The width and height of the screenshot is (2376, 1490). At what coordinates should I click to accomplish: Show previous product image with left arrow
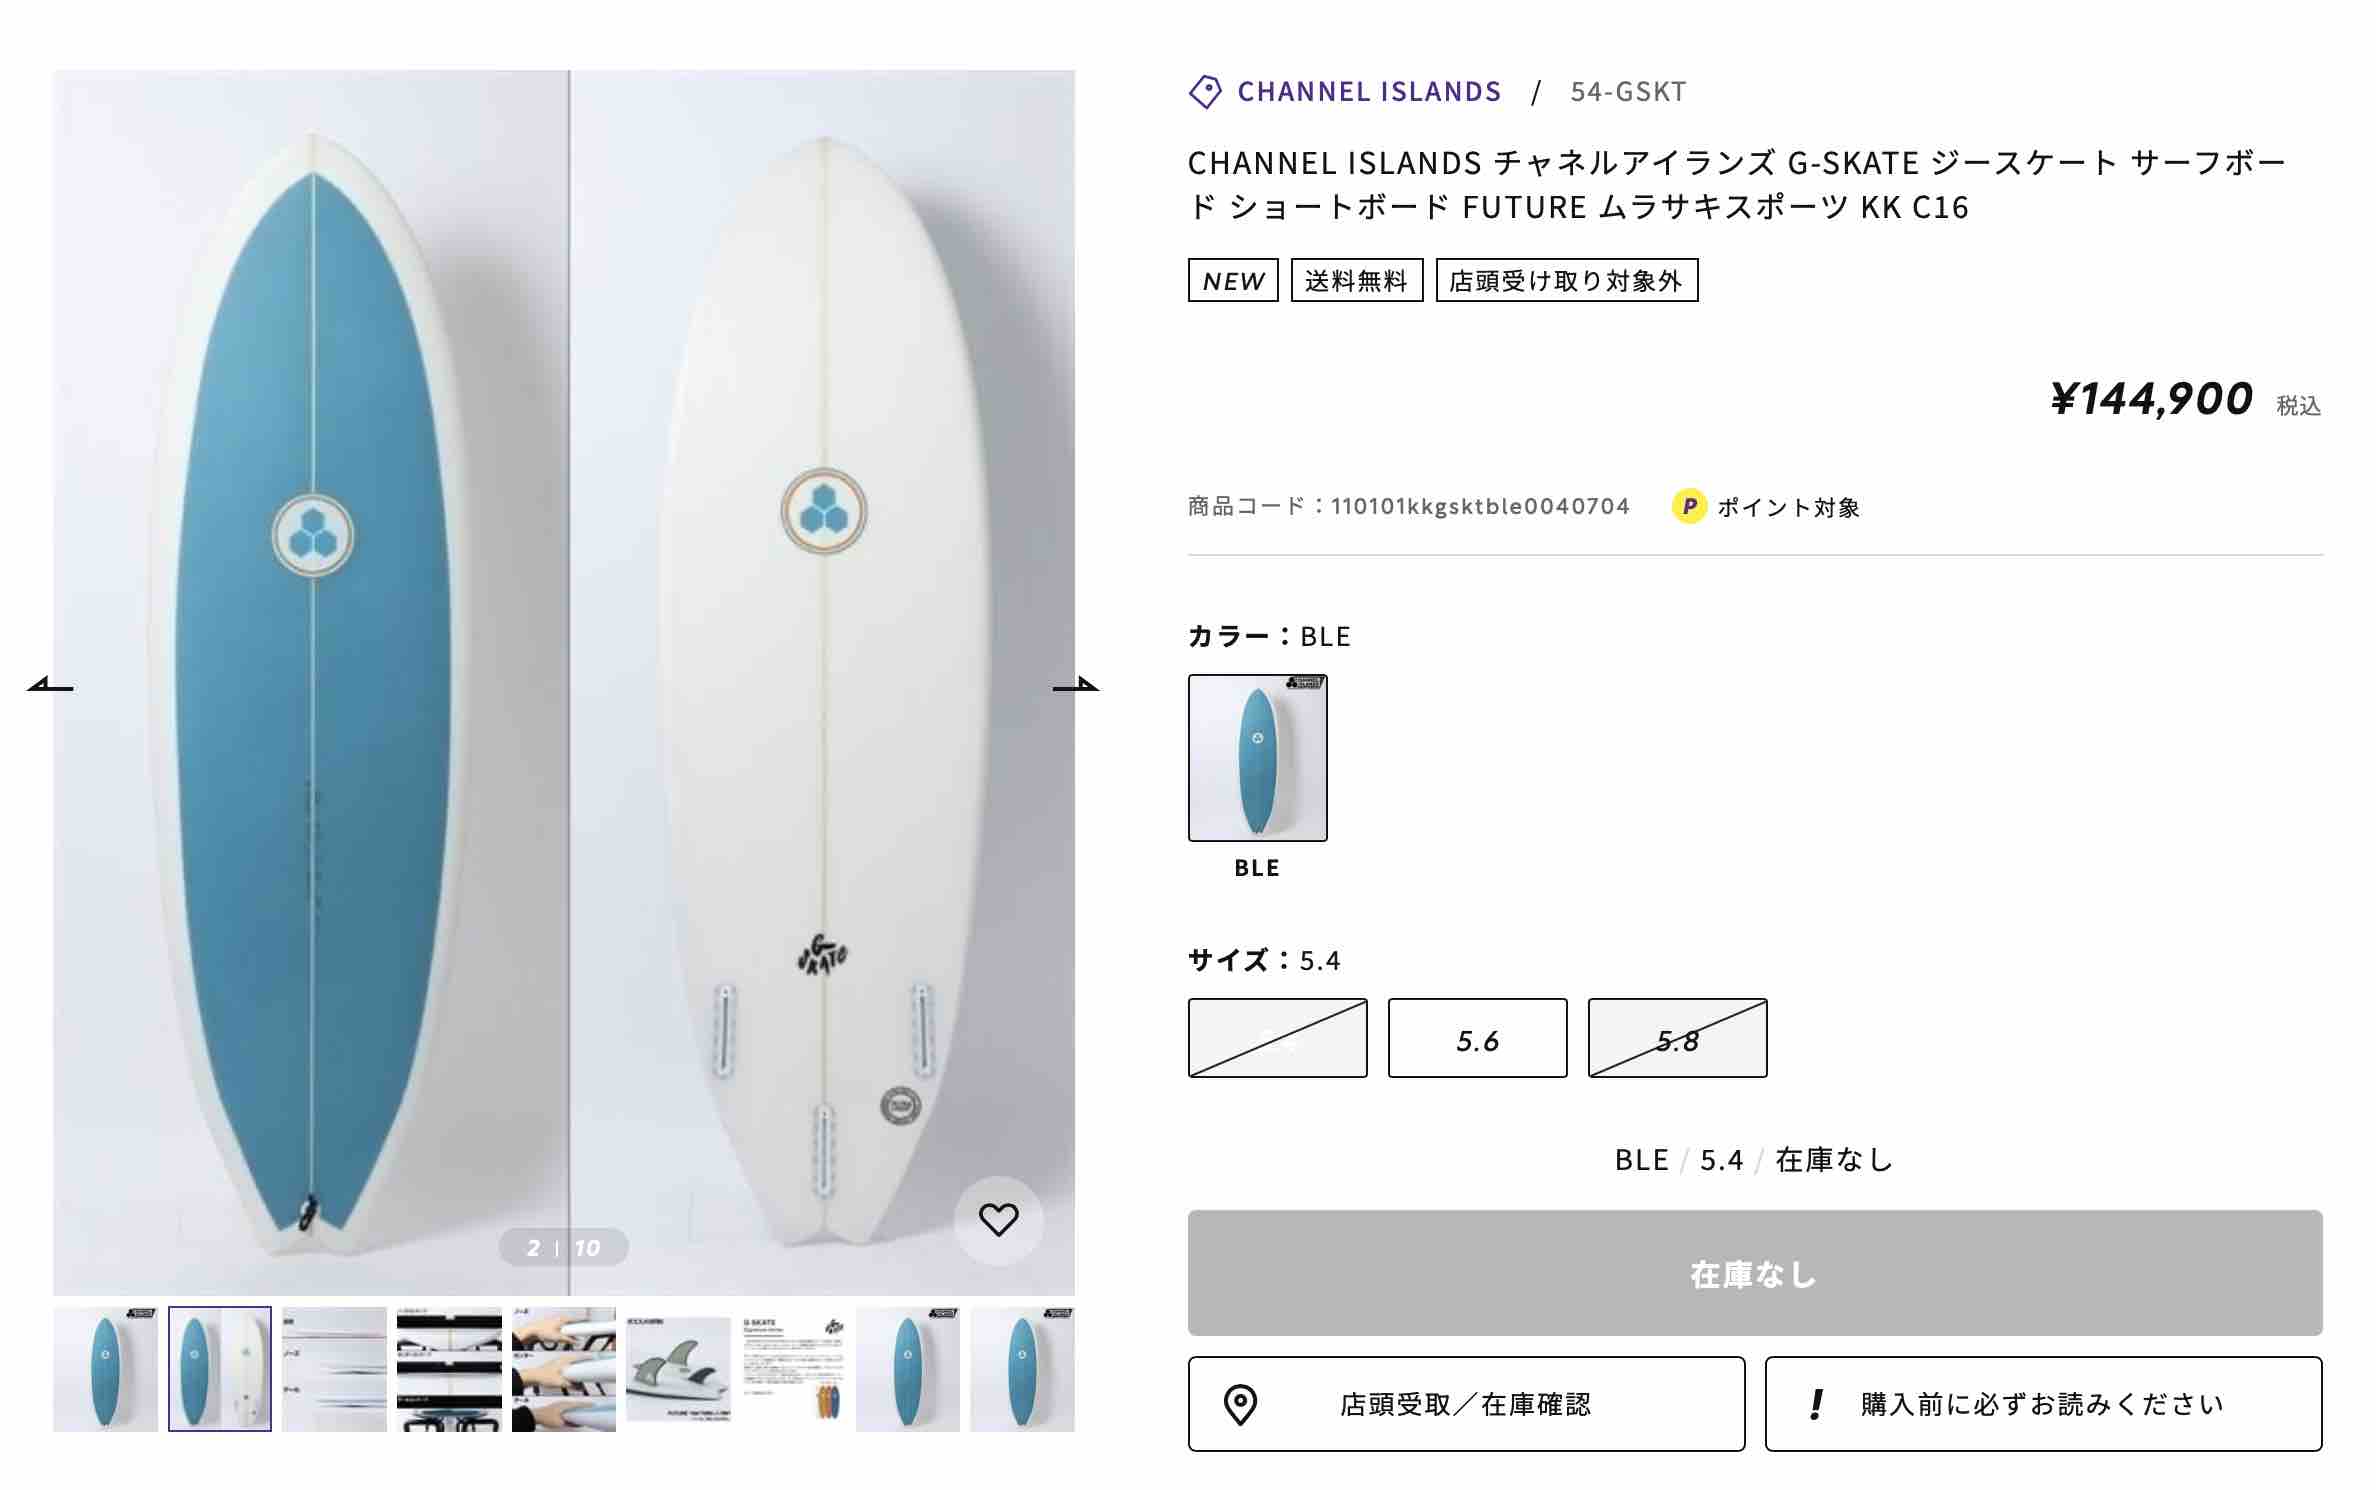click(x=50, y=685)
